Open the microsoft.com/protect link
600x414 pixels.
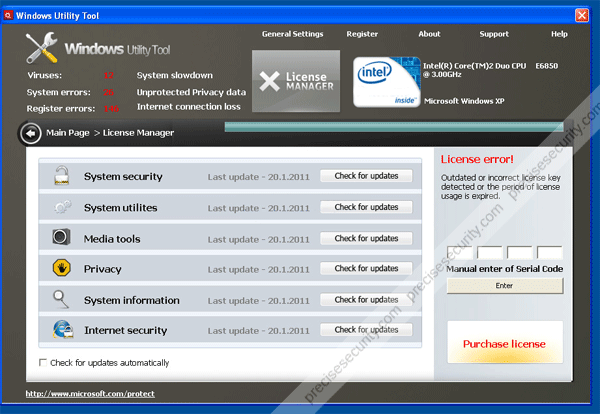click(x=90, y=394)
